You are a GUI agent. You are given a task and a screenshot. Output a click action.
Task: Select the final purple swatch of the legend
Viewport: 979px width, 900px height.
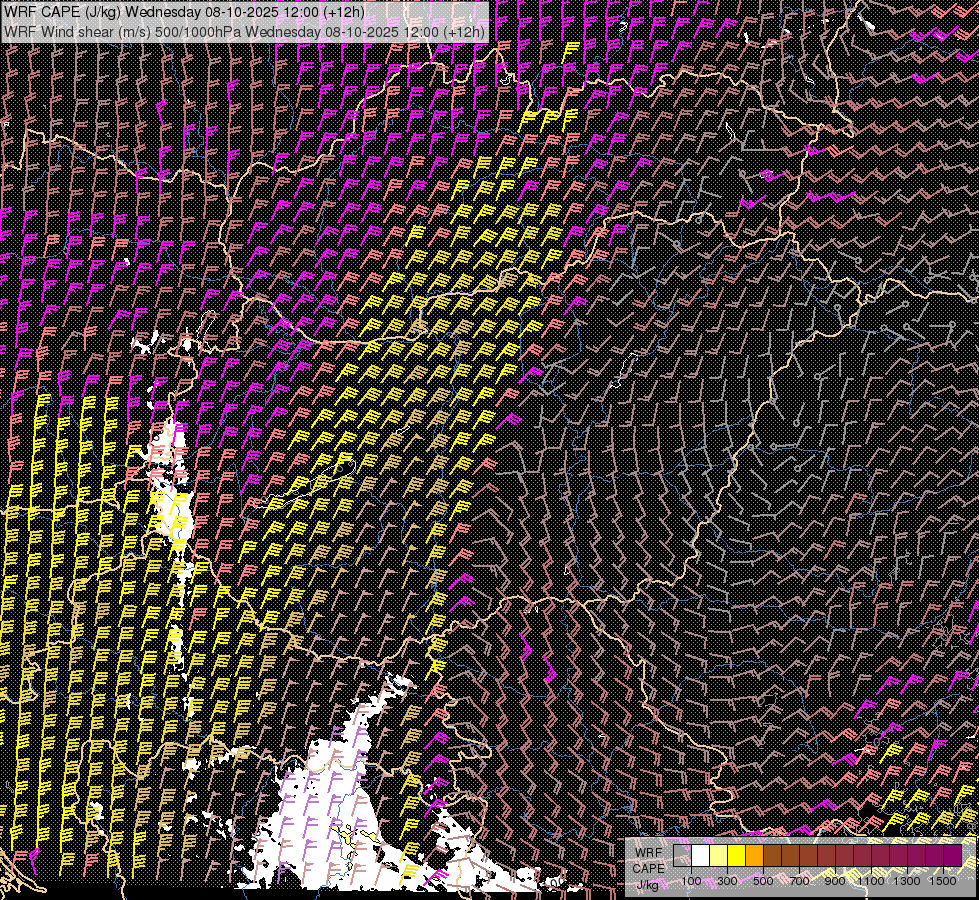[x=953, y=856]
